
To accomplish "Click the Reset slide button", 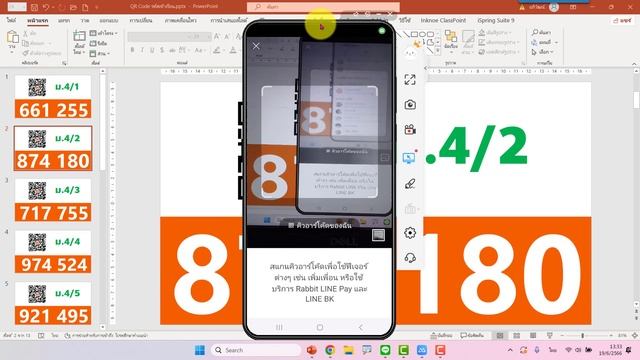I will 98,43.
